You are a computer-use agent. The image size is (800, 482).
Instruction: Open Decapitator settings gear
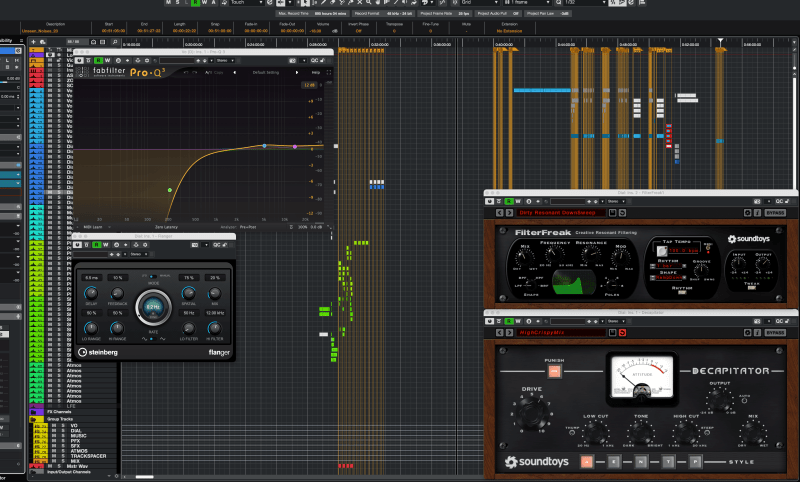pyautogui.click(x=747, y=333)
